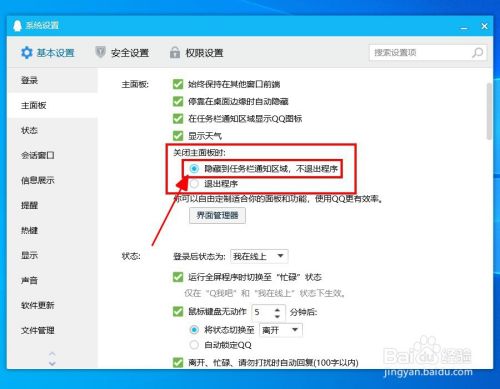Toggle 运行全屏程序时切换至忙碌状态 checkbox
The image size is (500, 389).
178,277
